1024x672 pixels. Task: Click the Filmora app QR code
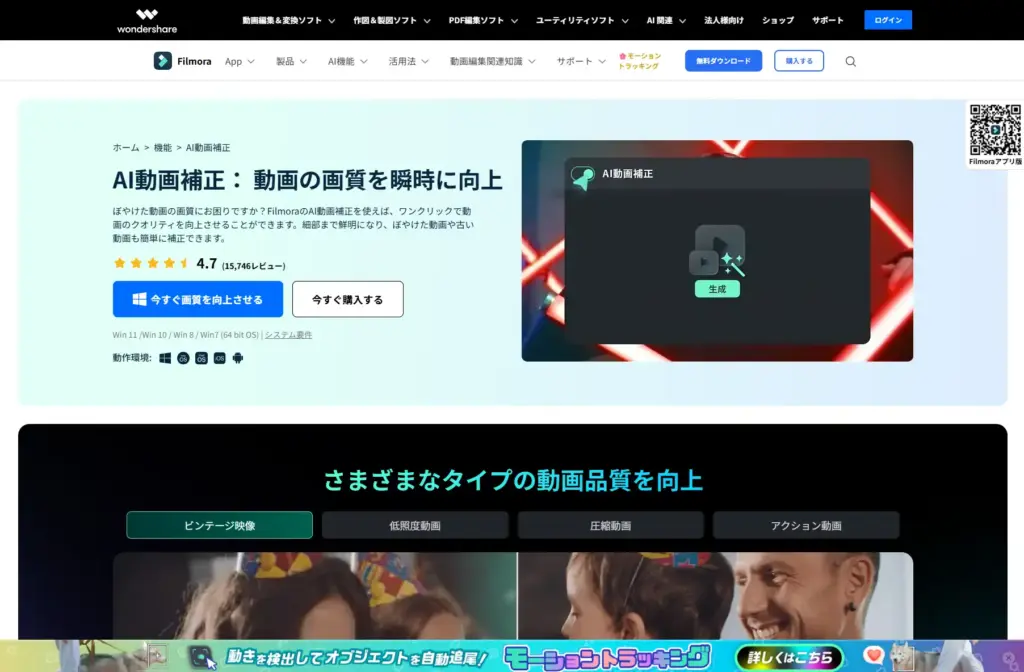(x=995, y=130)
